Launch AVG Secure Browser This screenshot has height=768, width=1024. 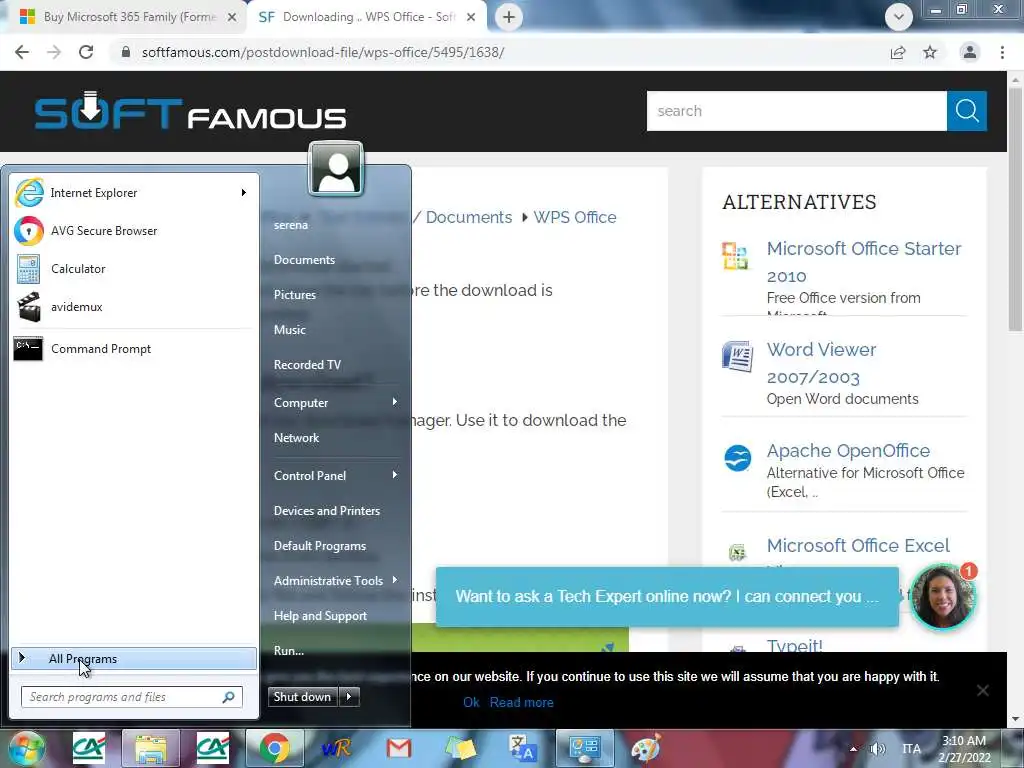(x=104, y=231)
